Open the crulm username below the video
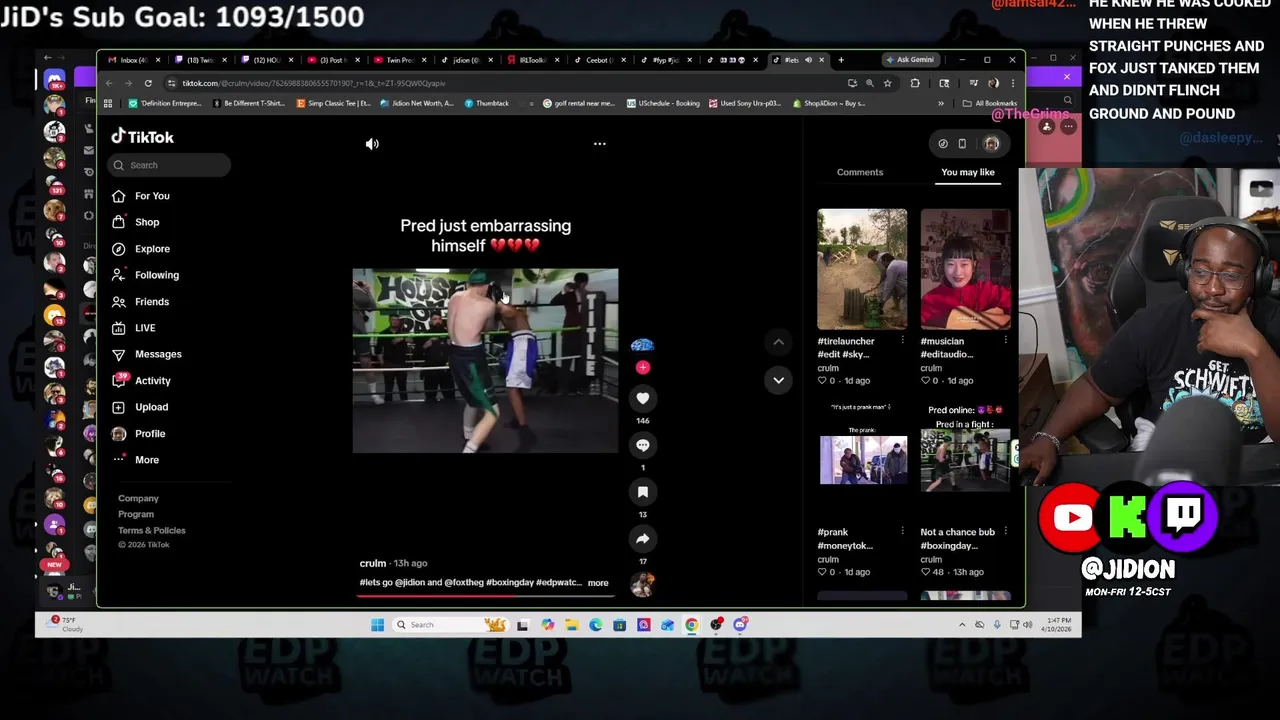 (373, 563)
